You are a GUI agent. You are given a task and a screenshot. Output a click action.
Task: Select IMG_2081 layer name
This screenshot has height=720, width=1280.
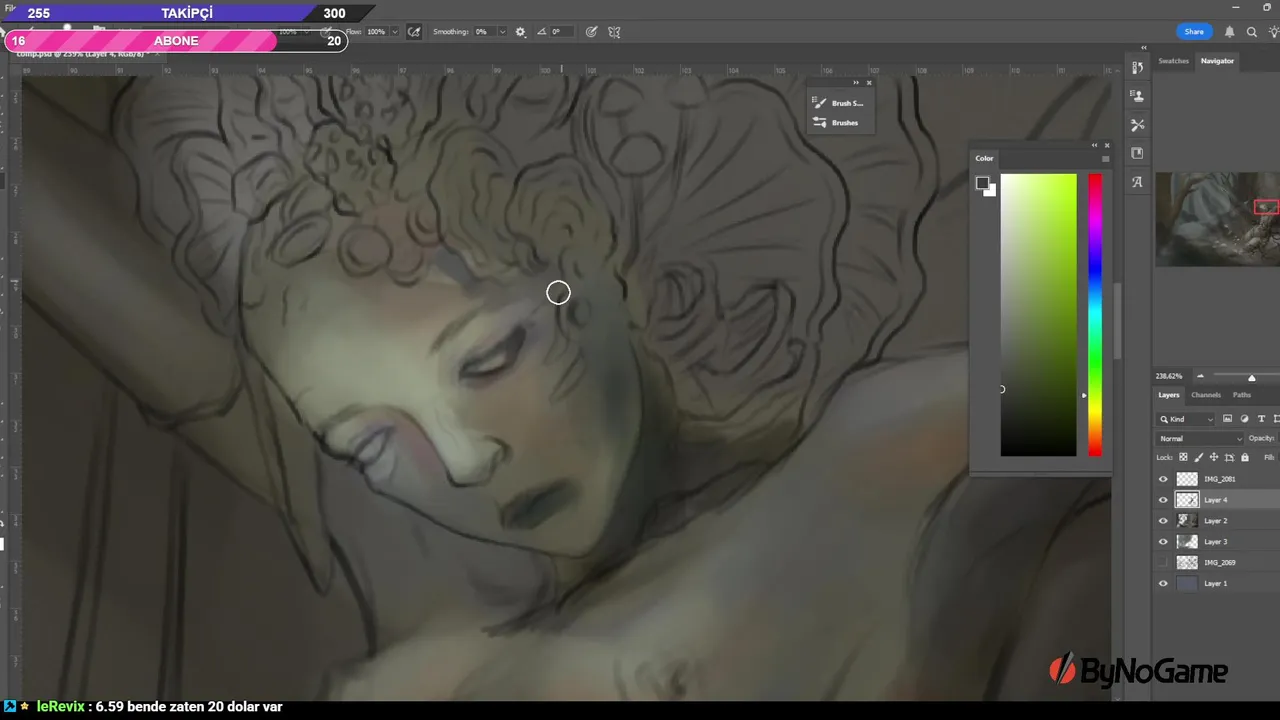pos(1219,479)
